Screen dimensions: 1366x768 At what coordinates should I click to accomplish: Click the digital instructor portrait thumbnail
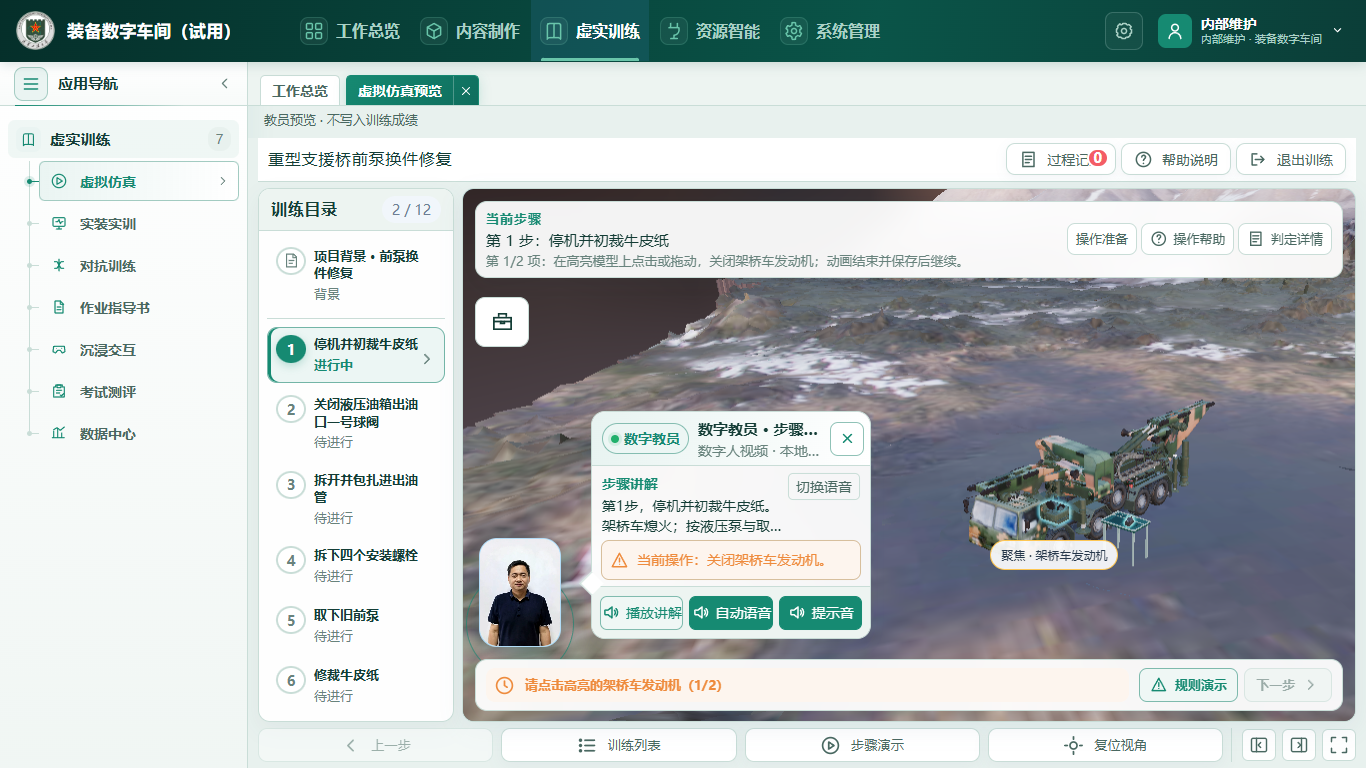520,593
